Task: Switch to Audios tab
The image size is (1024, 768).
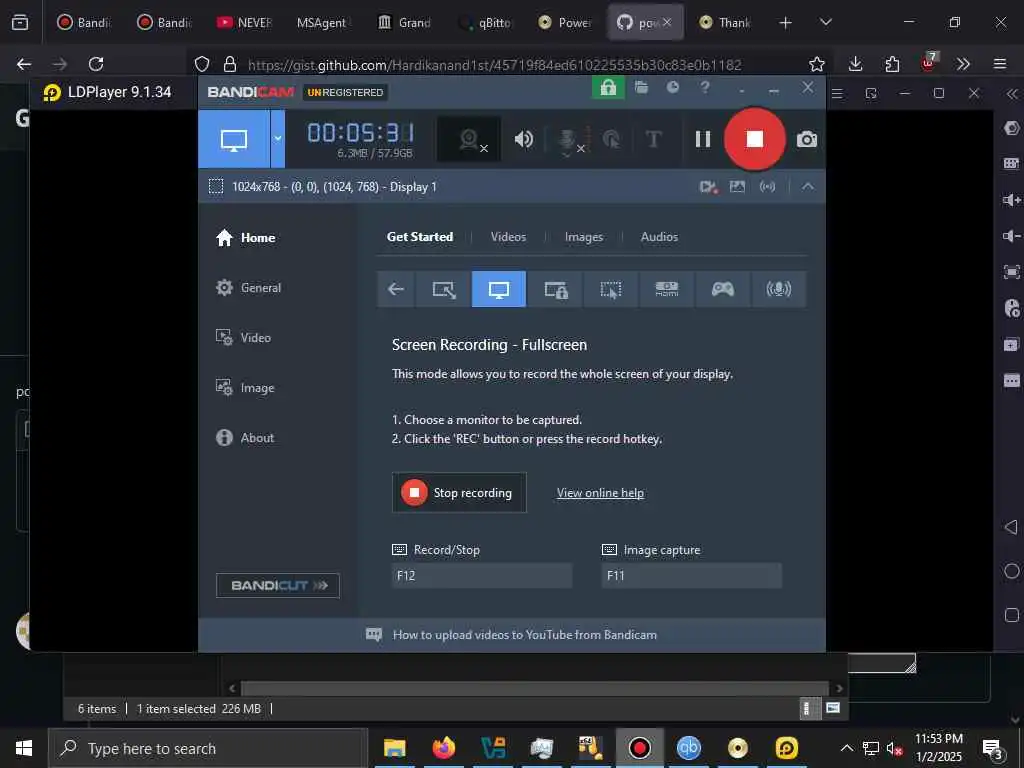Action: click(659, 237)
